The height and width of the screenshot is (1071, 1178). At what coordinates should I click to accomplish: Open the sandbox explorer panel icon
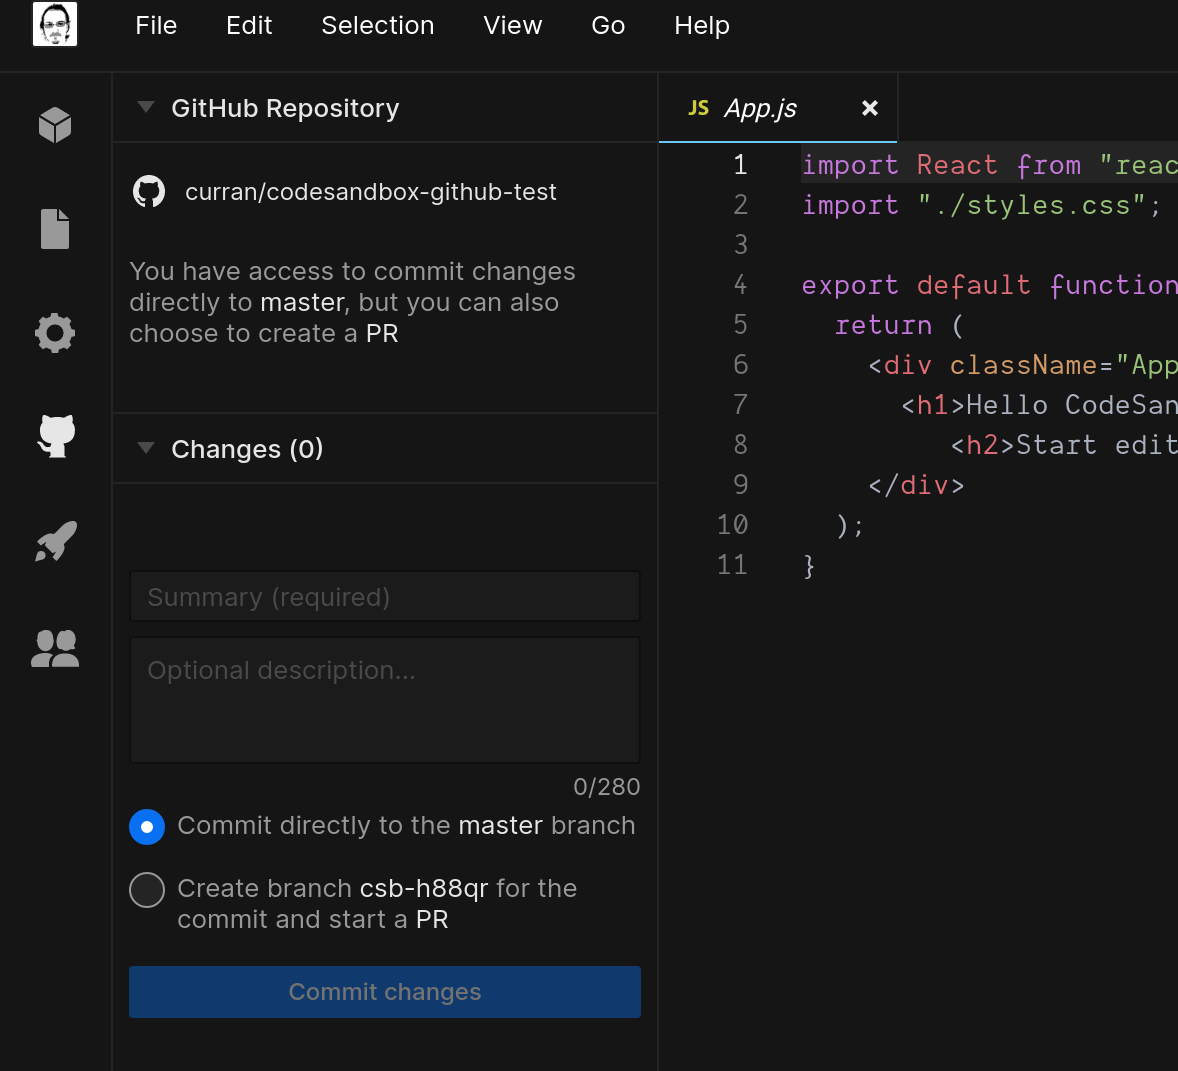(54, 124)
